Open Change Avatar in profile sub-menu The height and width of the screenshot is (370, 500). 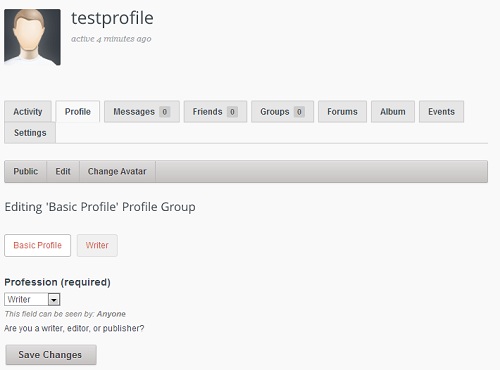[x=117, y=171]
